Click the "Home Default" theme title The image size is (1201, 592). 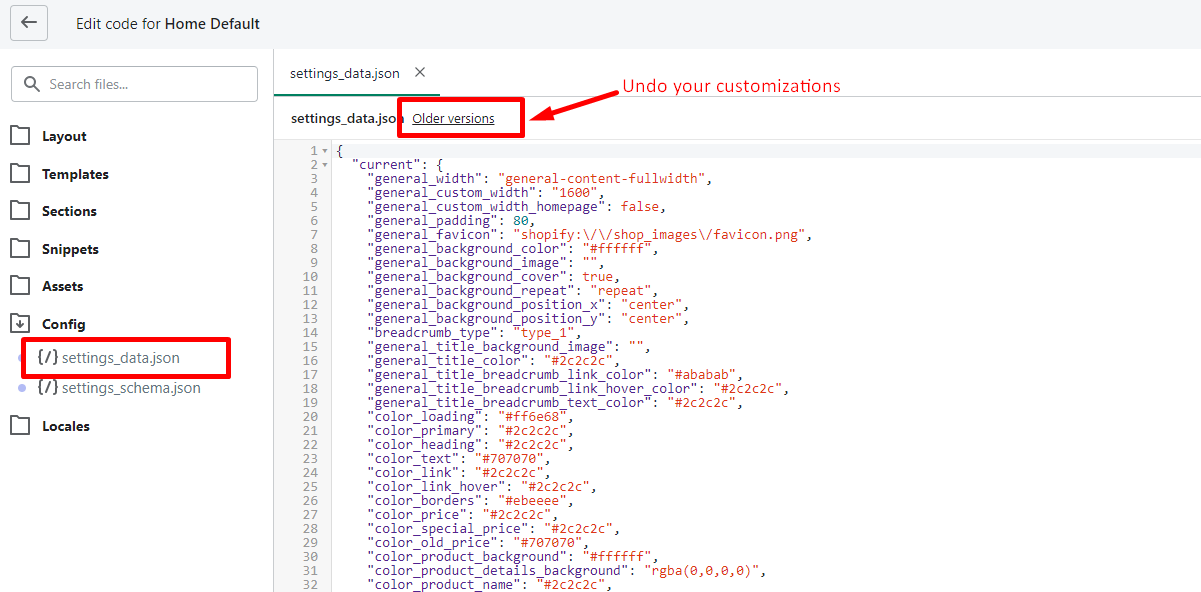coord(212,23)
